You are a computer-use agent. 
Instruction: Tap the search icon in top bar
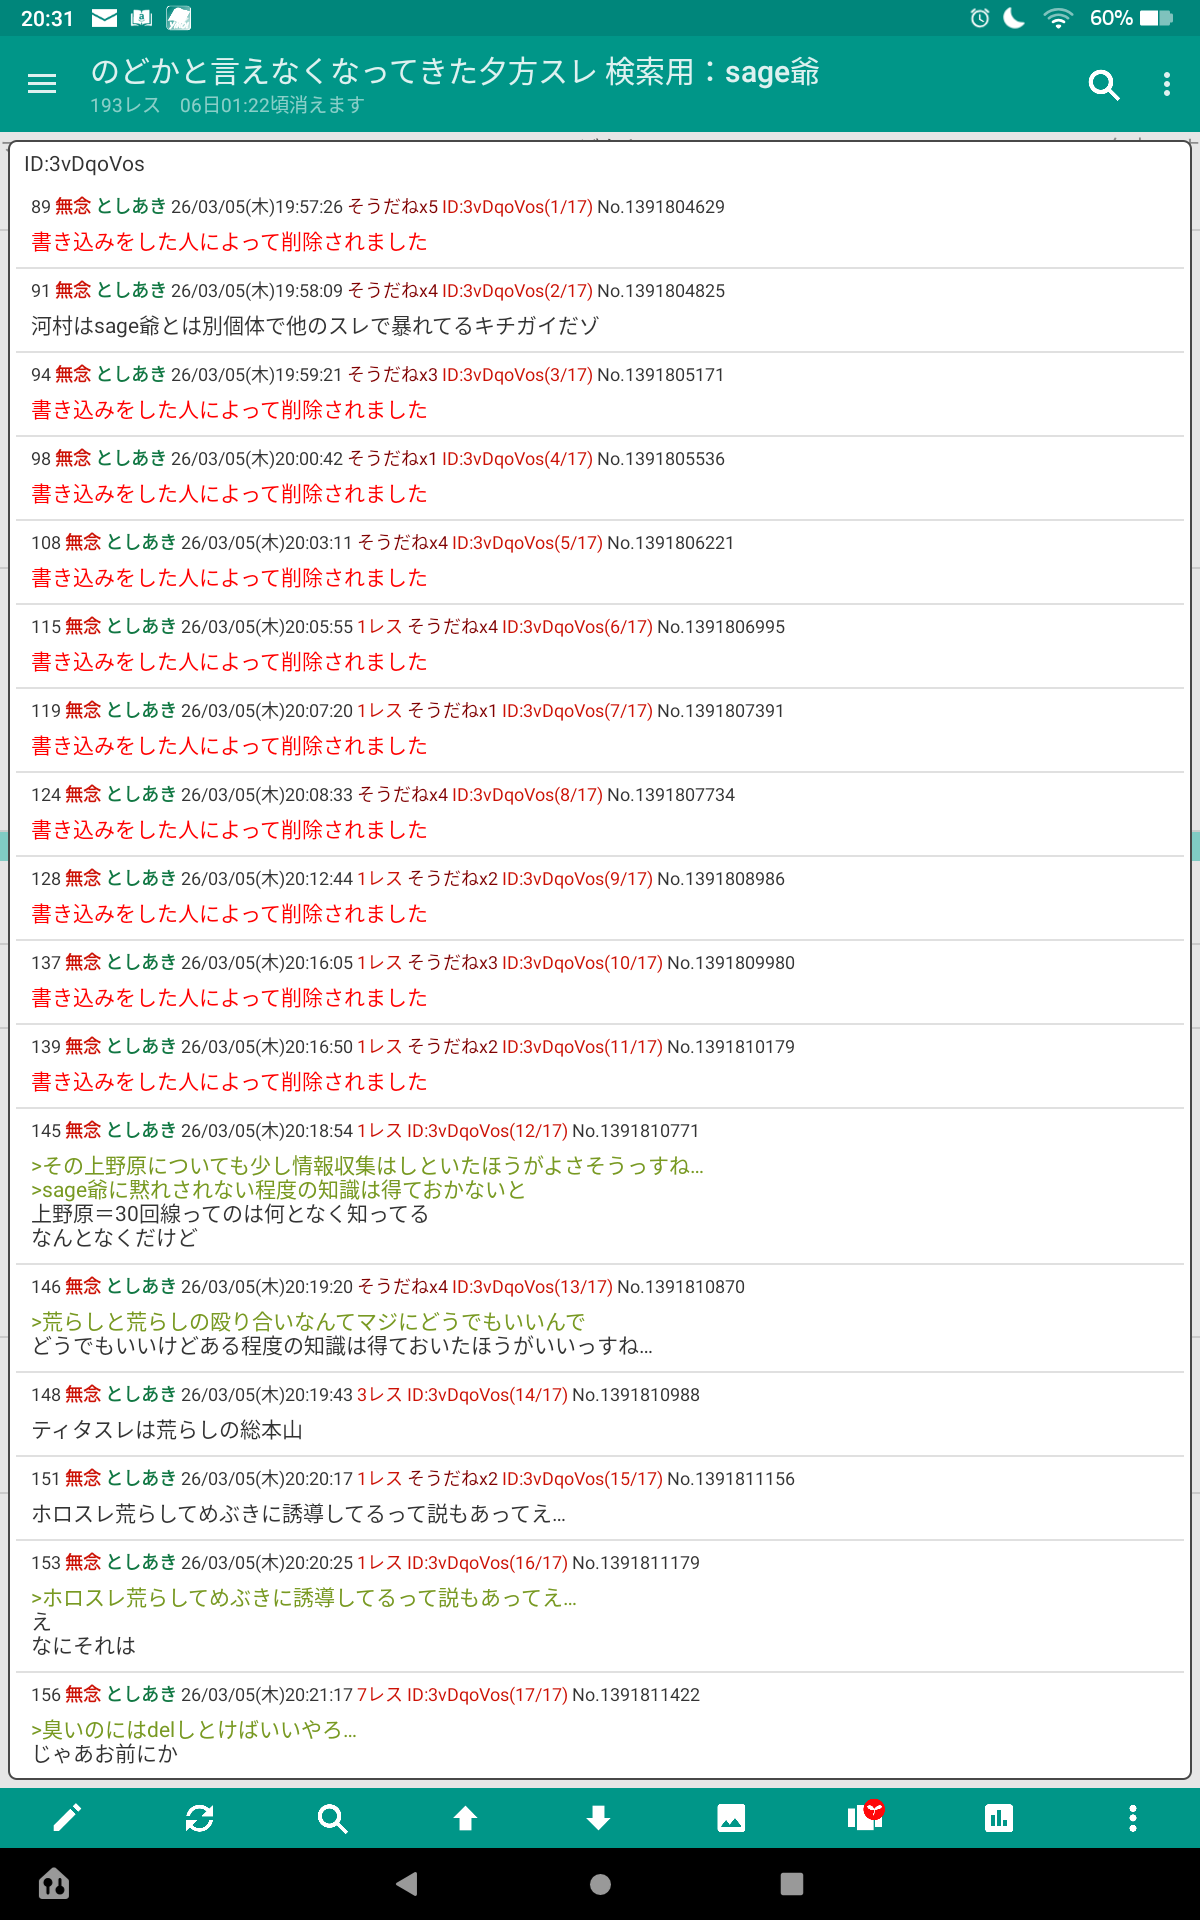(1103, 85)
